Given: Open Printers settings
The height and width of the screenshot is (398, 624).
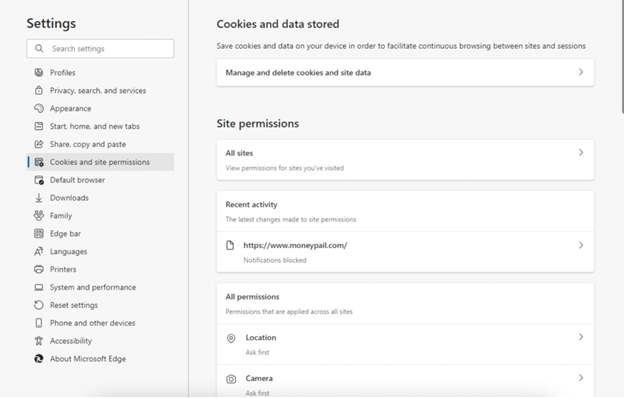Looking at the screenshot, I should 100,269.
